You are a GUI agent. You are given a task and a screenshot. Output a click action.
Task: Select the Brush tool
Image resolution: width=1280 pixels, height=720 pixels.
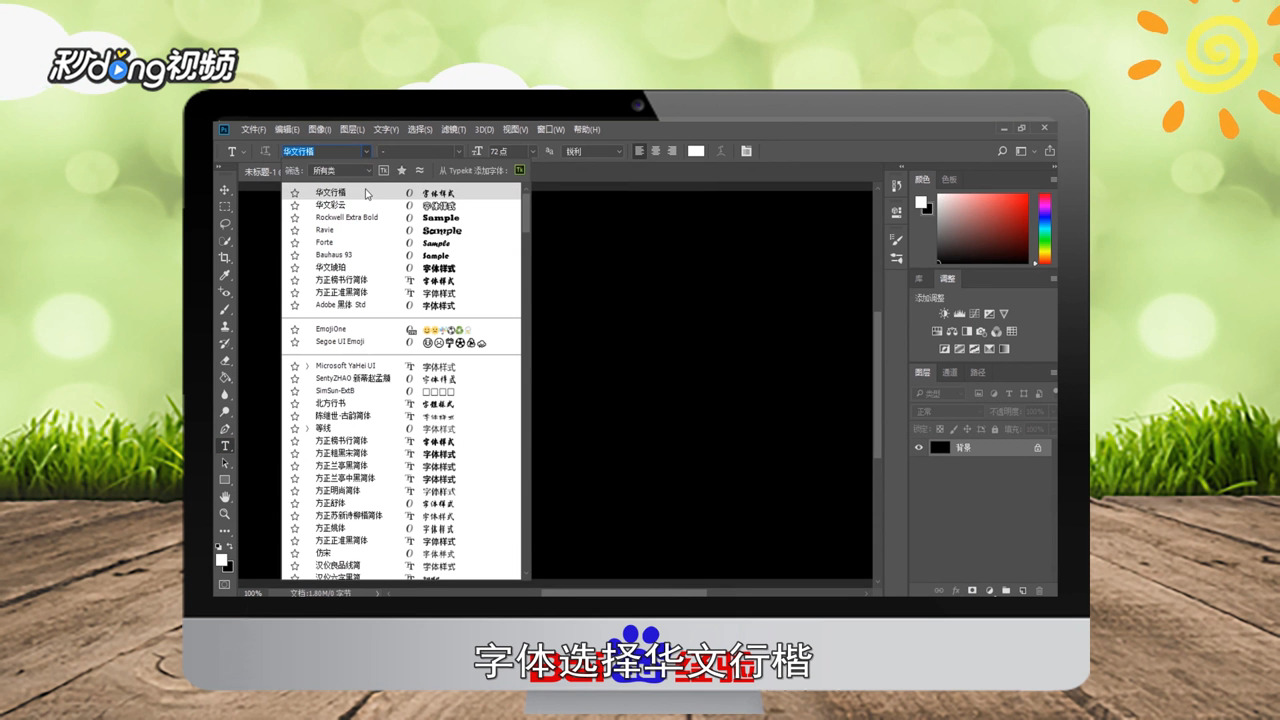coord(225,310)
